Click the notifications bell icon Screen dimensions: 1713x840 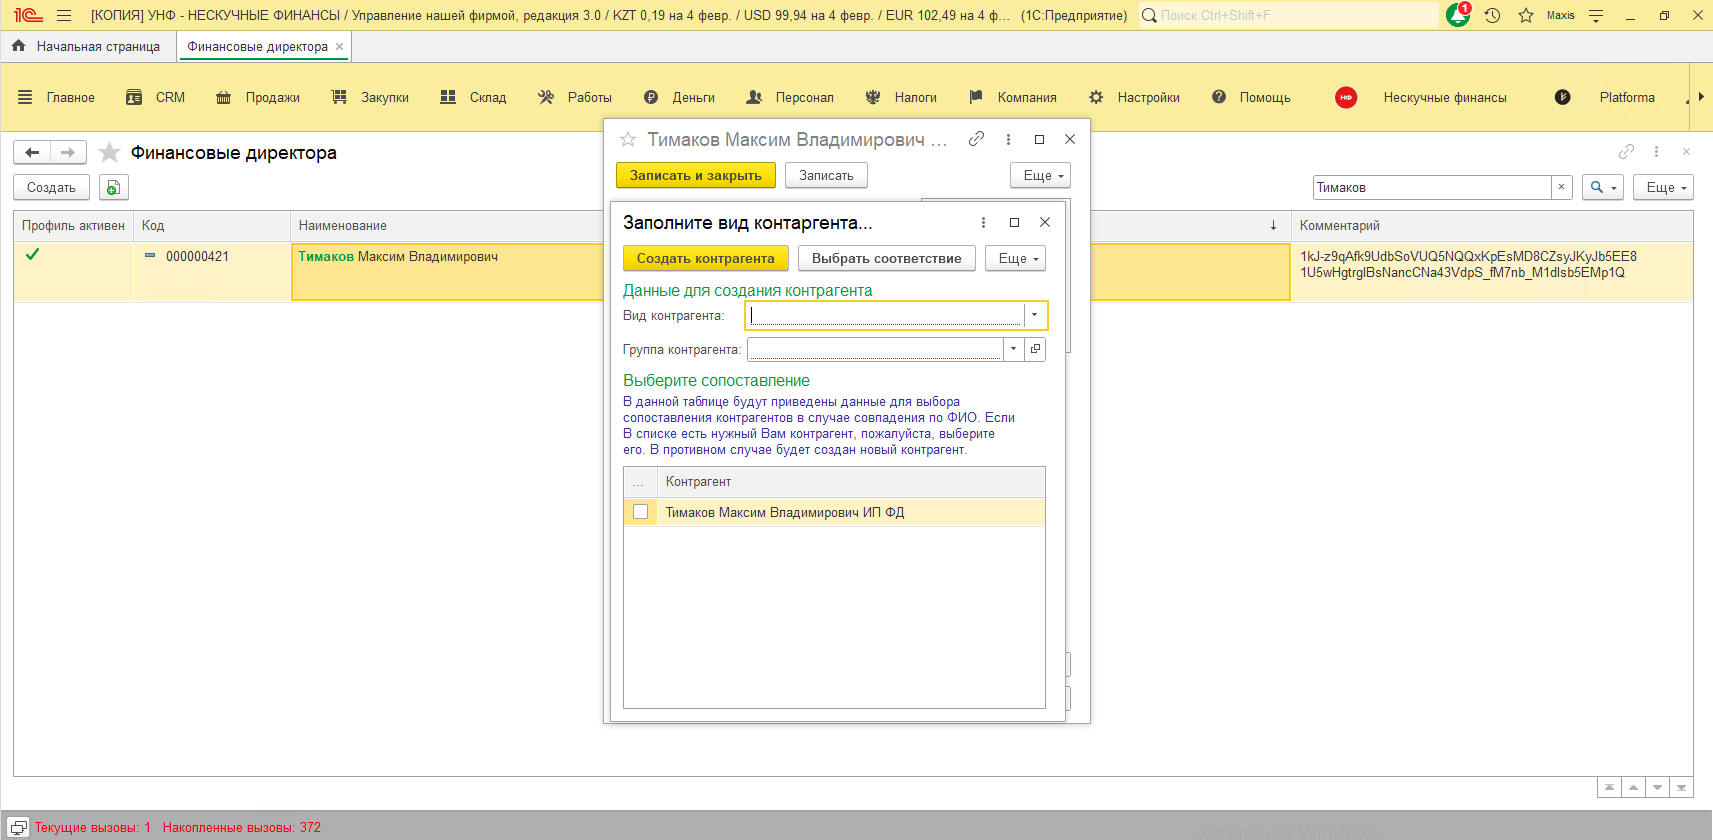click(x=1457, y=15)
